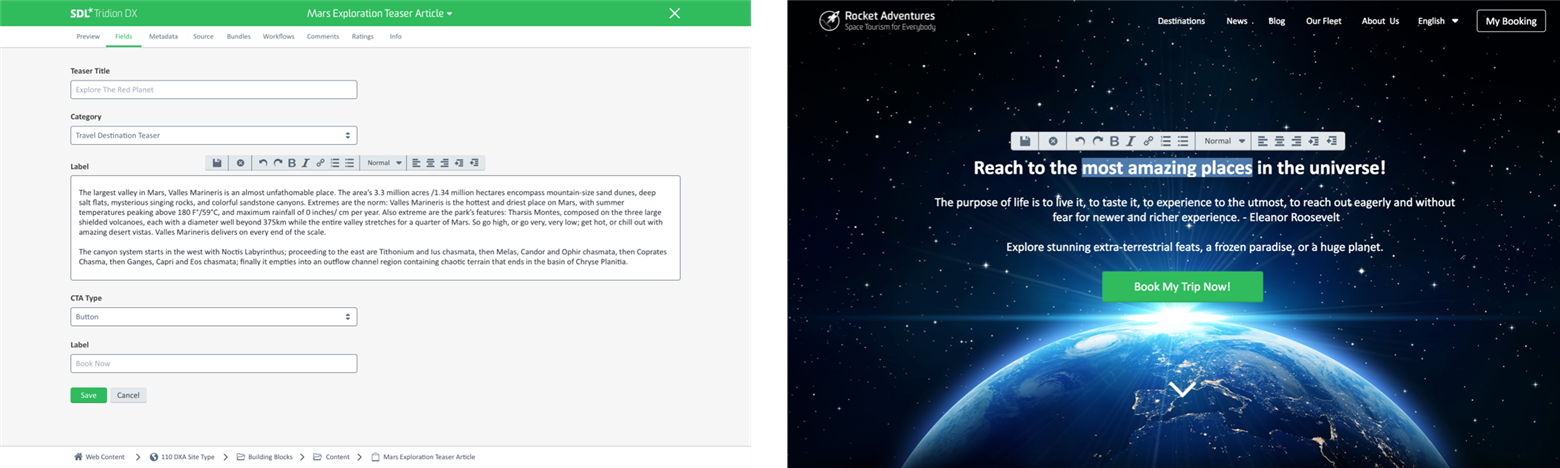
Task: Center text in Tridion Label toolbar
Action: pos(430,163)
